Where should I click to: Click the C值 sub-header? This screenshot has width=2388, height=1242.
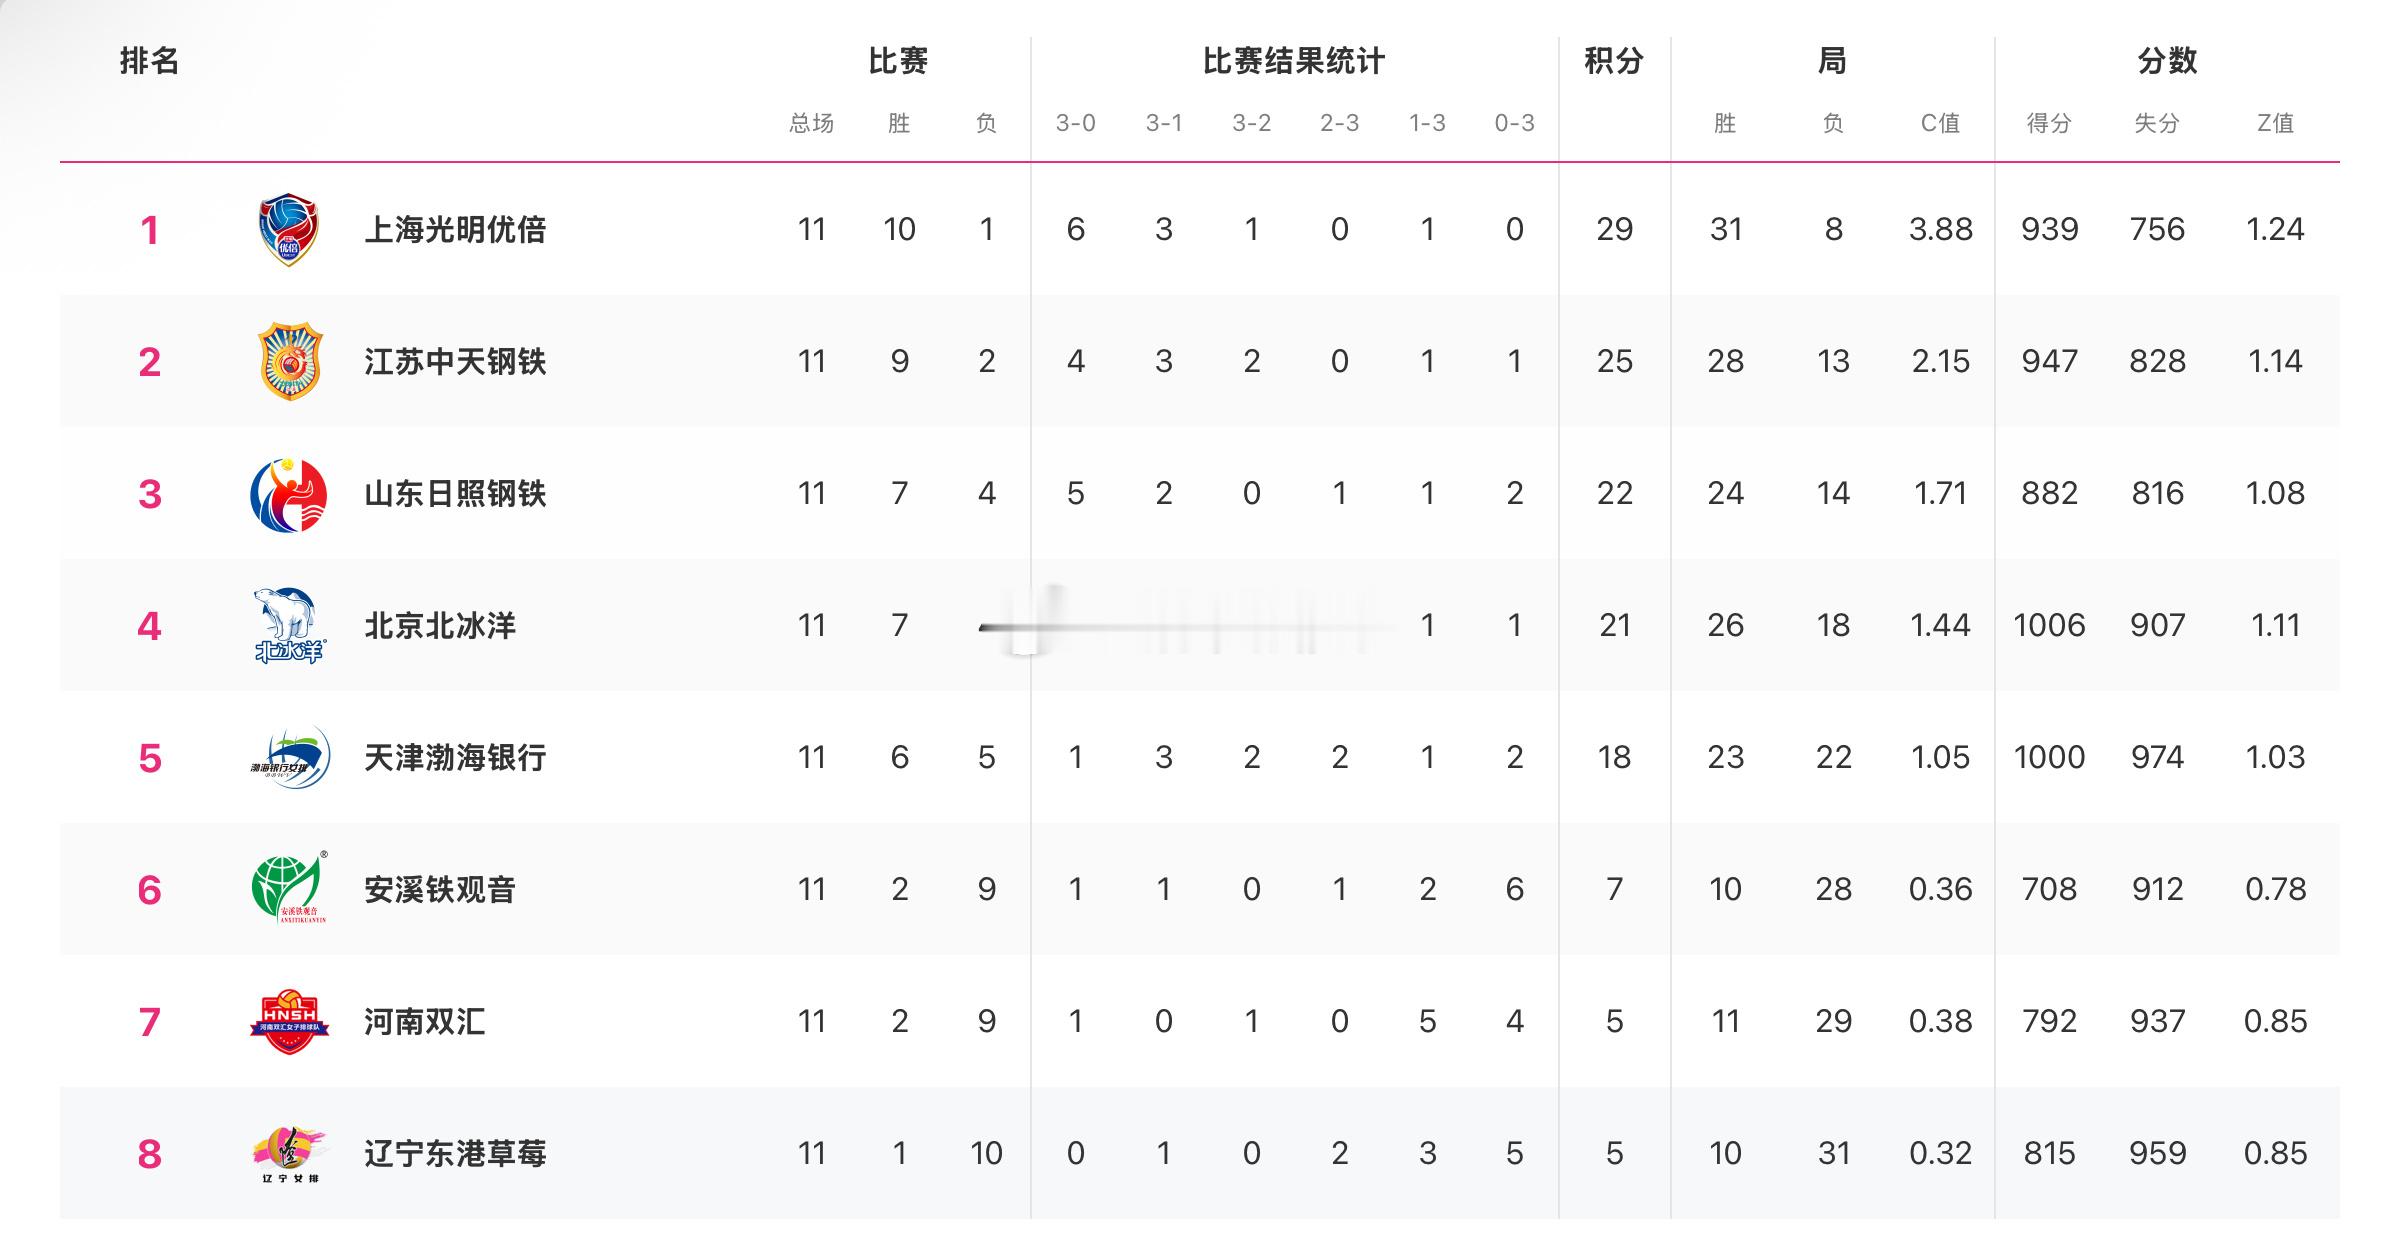[x=1940, y=123]
